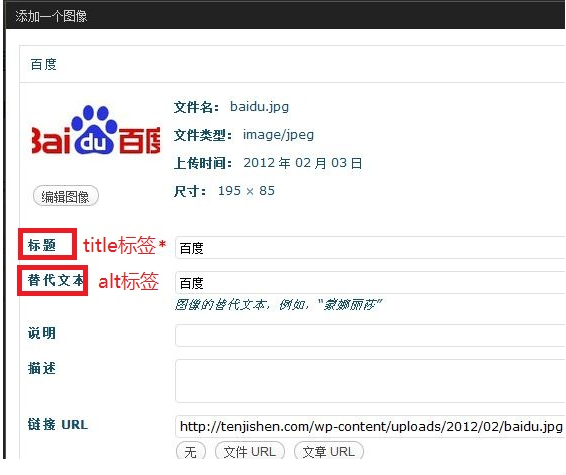Click the 195 × 85 dimensions text
Screen dimensions: 566x475
[x=247, y=191]
